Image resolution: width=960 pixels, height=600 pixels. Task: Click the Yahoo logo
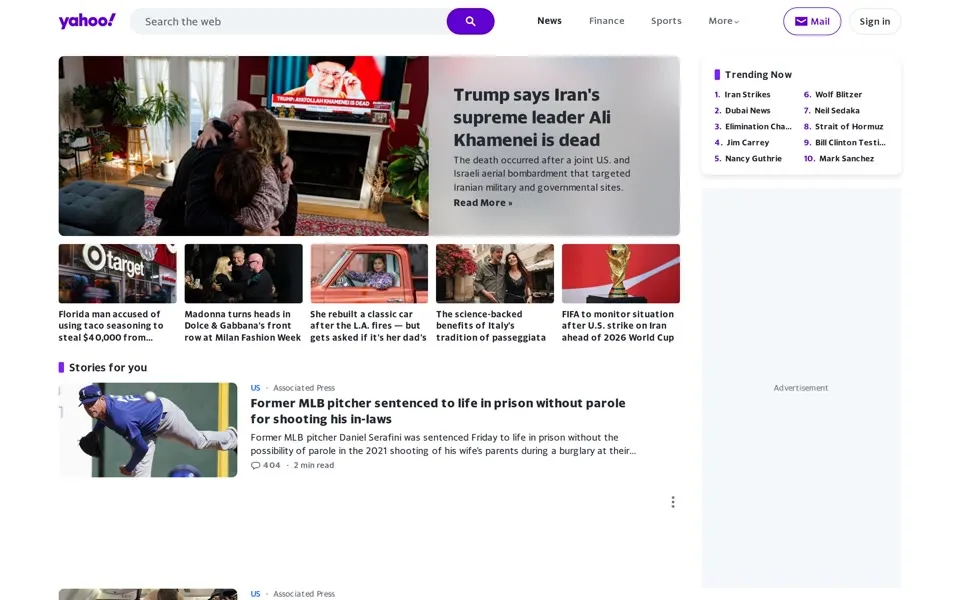87,21
